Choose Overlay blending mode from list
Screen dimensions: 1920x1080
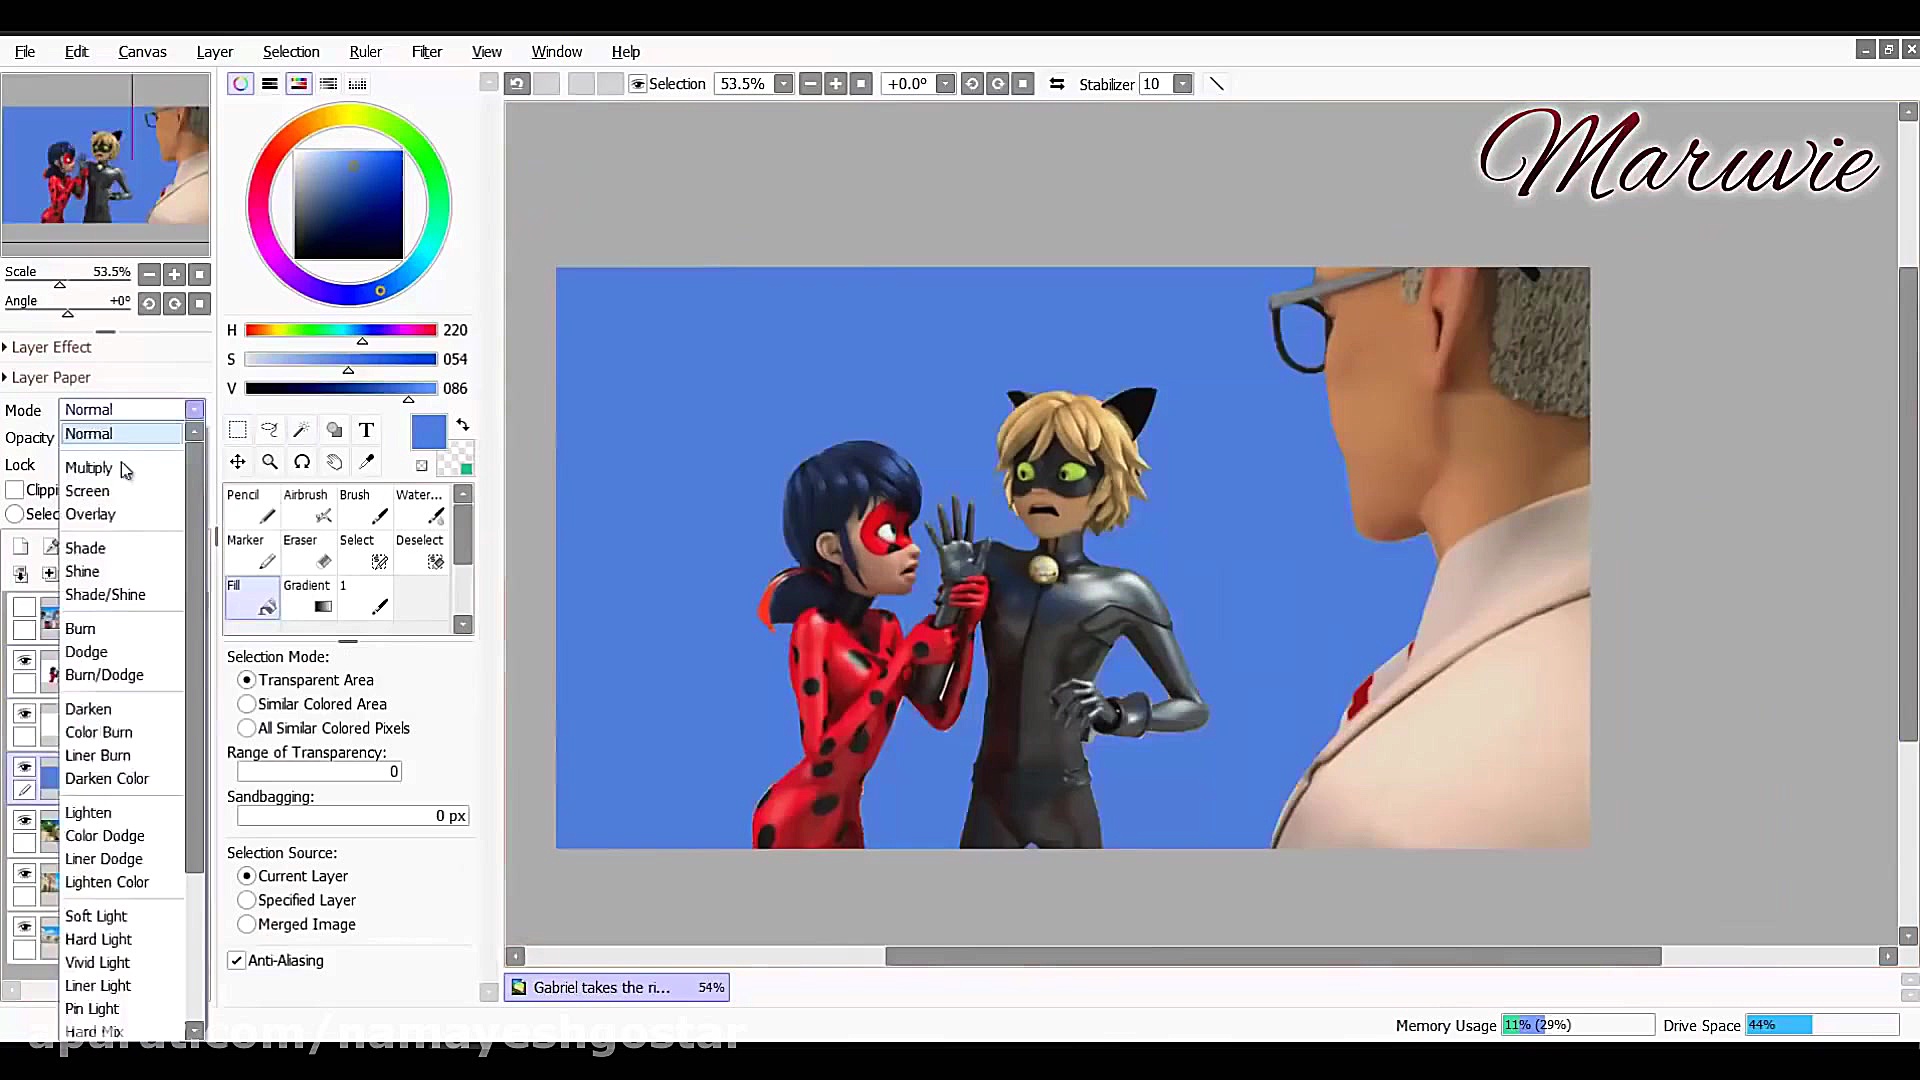(90, 514)
